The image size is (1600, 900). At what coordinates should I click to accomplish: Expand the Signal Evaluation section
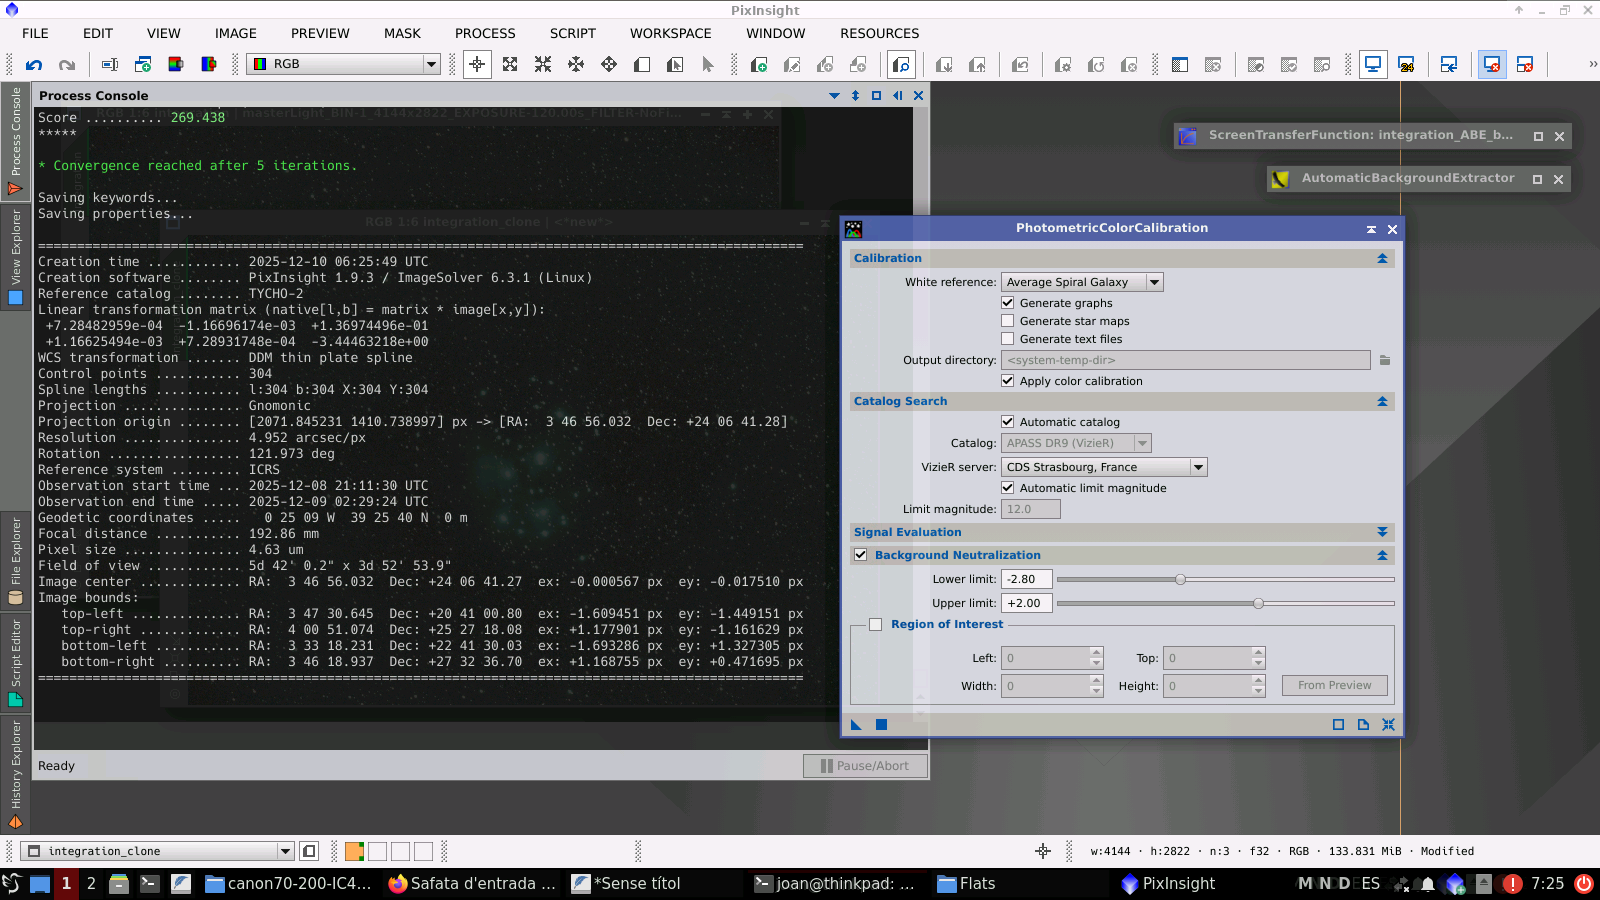pyautogui.click(x=1382, y=532)
